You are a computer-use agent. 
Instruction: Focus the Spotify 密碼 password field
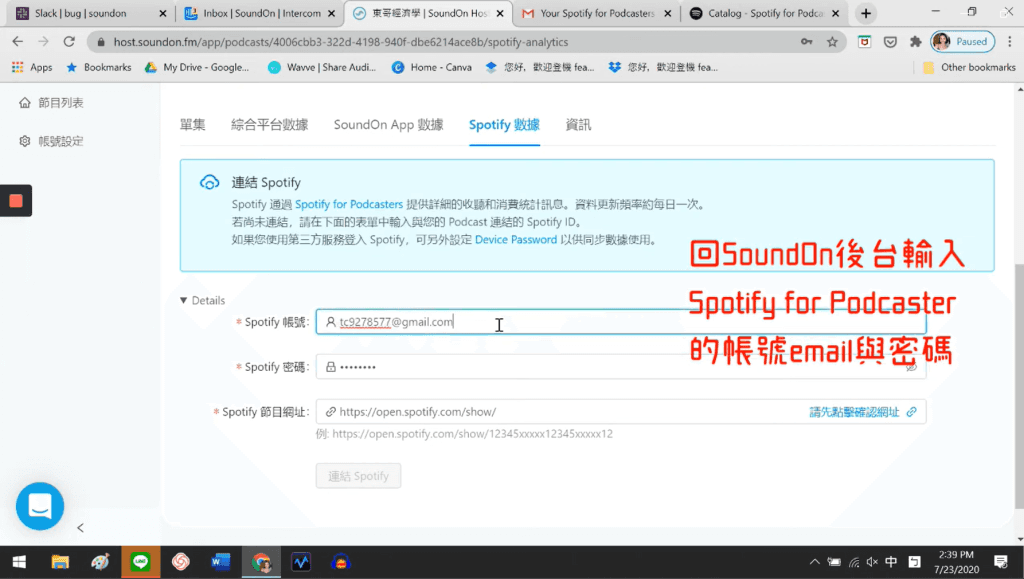pos(620,367)
